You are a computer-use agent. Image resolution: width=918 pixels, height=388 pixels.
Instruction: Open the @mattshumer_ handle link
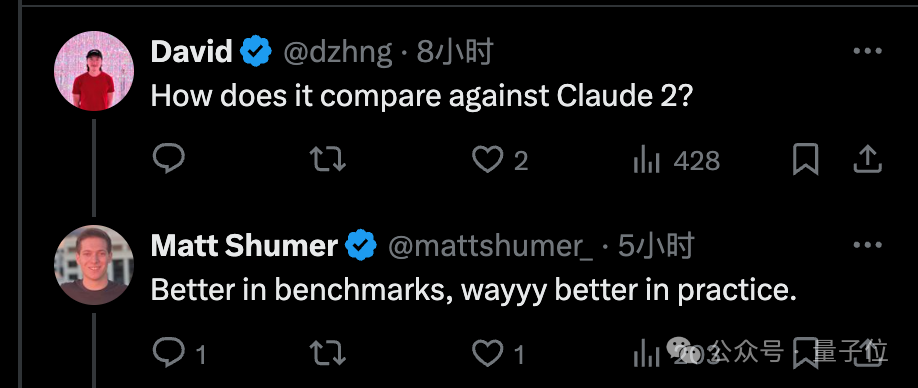pyautogui.click(x=491, y=246)
